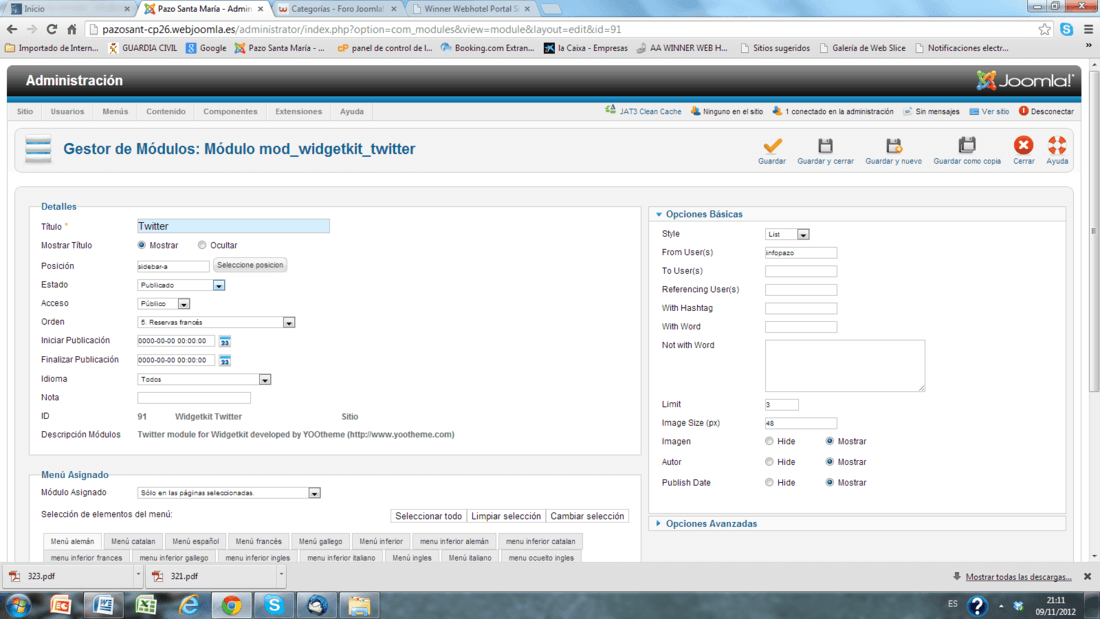Screen dimensions: 1100x619
Task: Bookmark page with star icon
Action: (1045, 29)
